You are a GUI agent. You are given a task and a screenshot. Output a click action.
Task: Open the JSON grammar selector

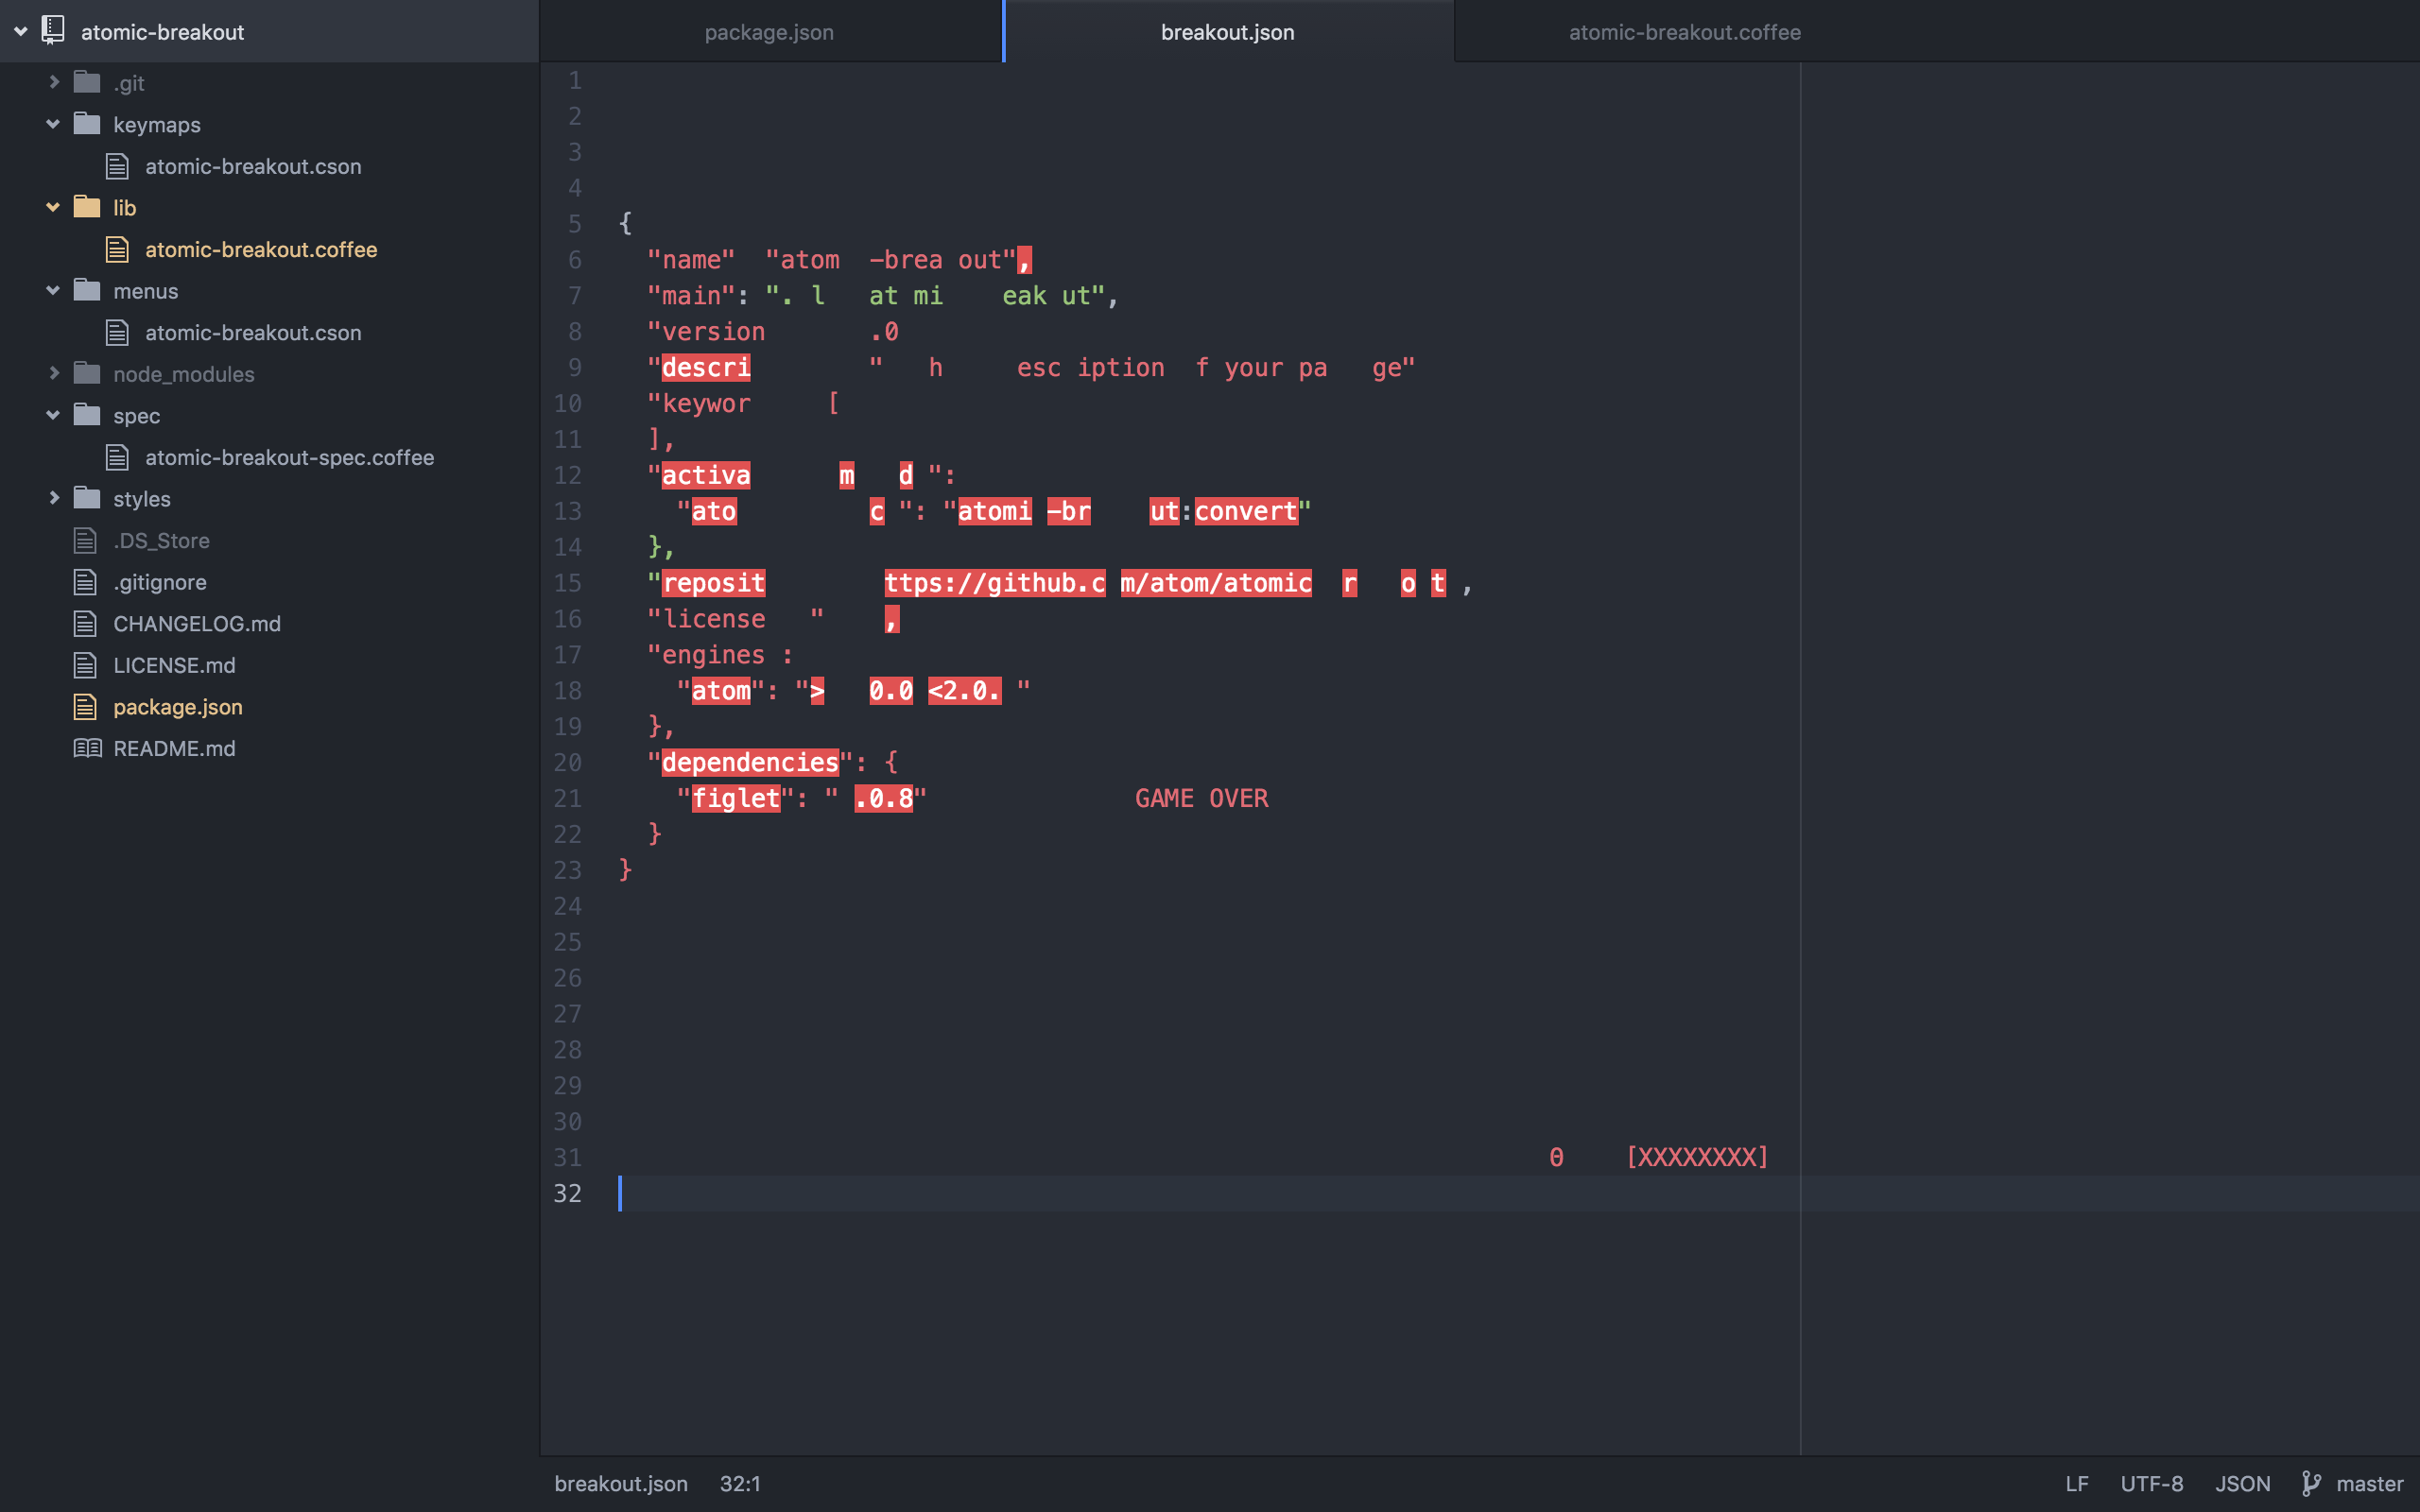click(x=2242, y=1483)
